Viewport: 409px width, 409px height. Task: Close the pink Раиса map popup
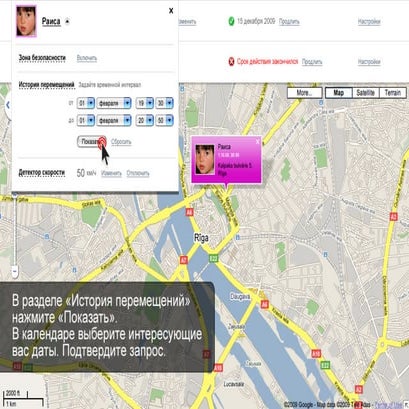257,142
